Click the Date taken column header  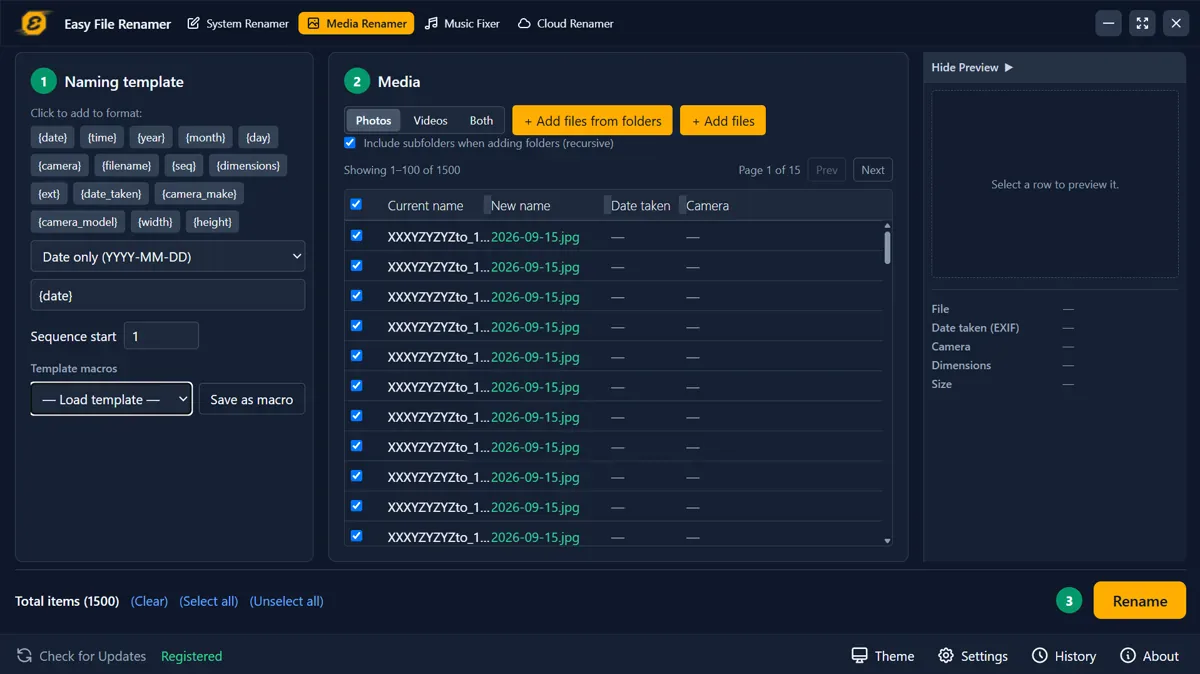(x=641, y=206)
